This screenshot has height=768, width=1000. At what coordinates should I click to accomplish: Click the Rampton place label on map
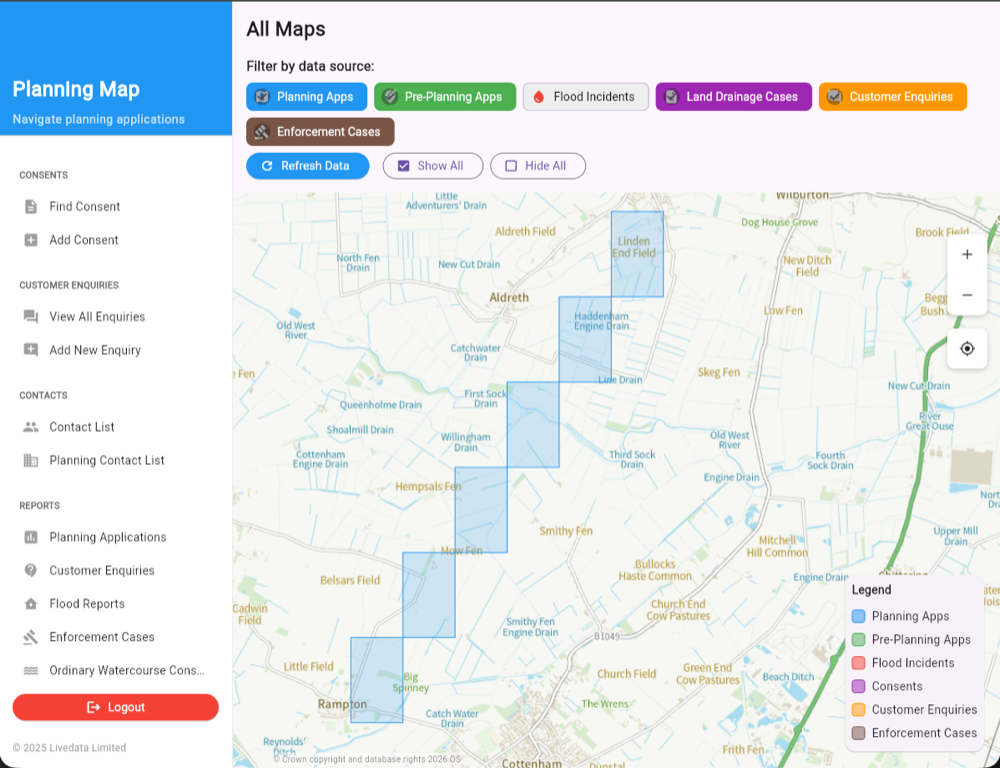click(x=342, y=704)
